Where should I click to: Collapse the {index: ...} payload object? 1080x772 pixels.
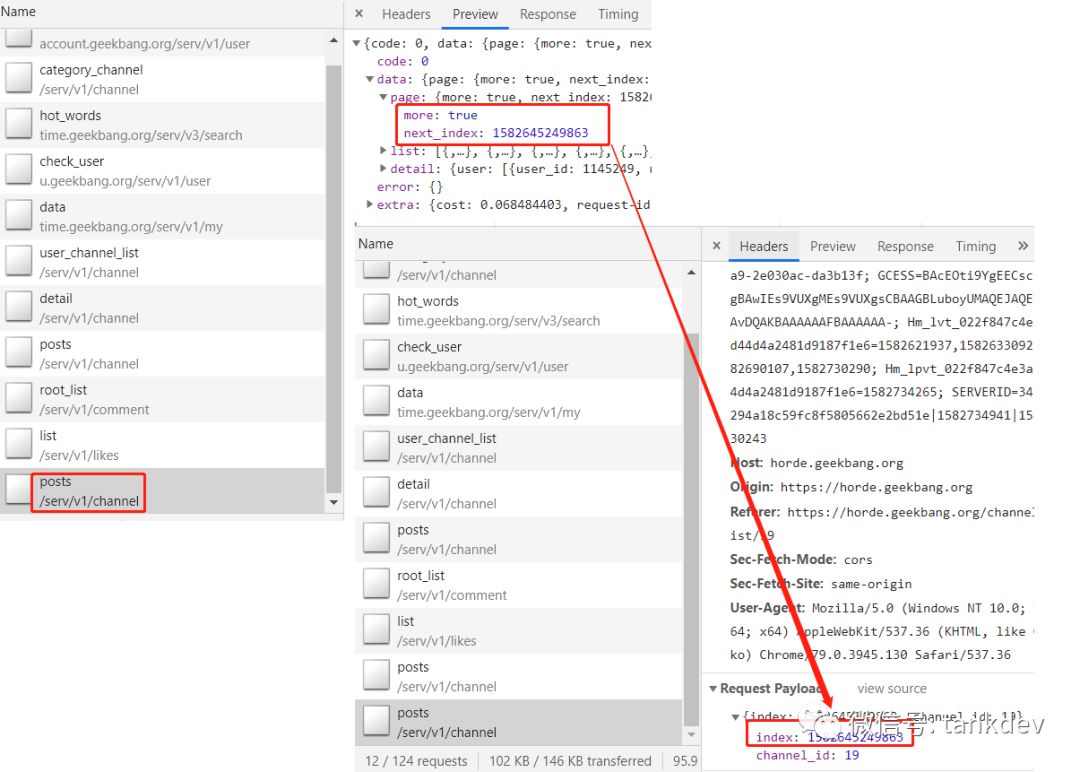coord(736,716)
